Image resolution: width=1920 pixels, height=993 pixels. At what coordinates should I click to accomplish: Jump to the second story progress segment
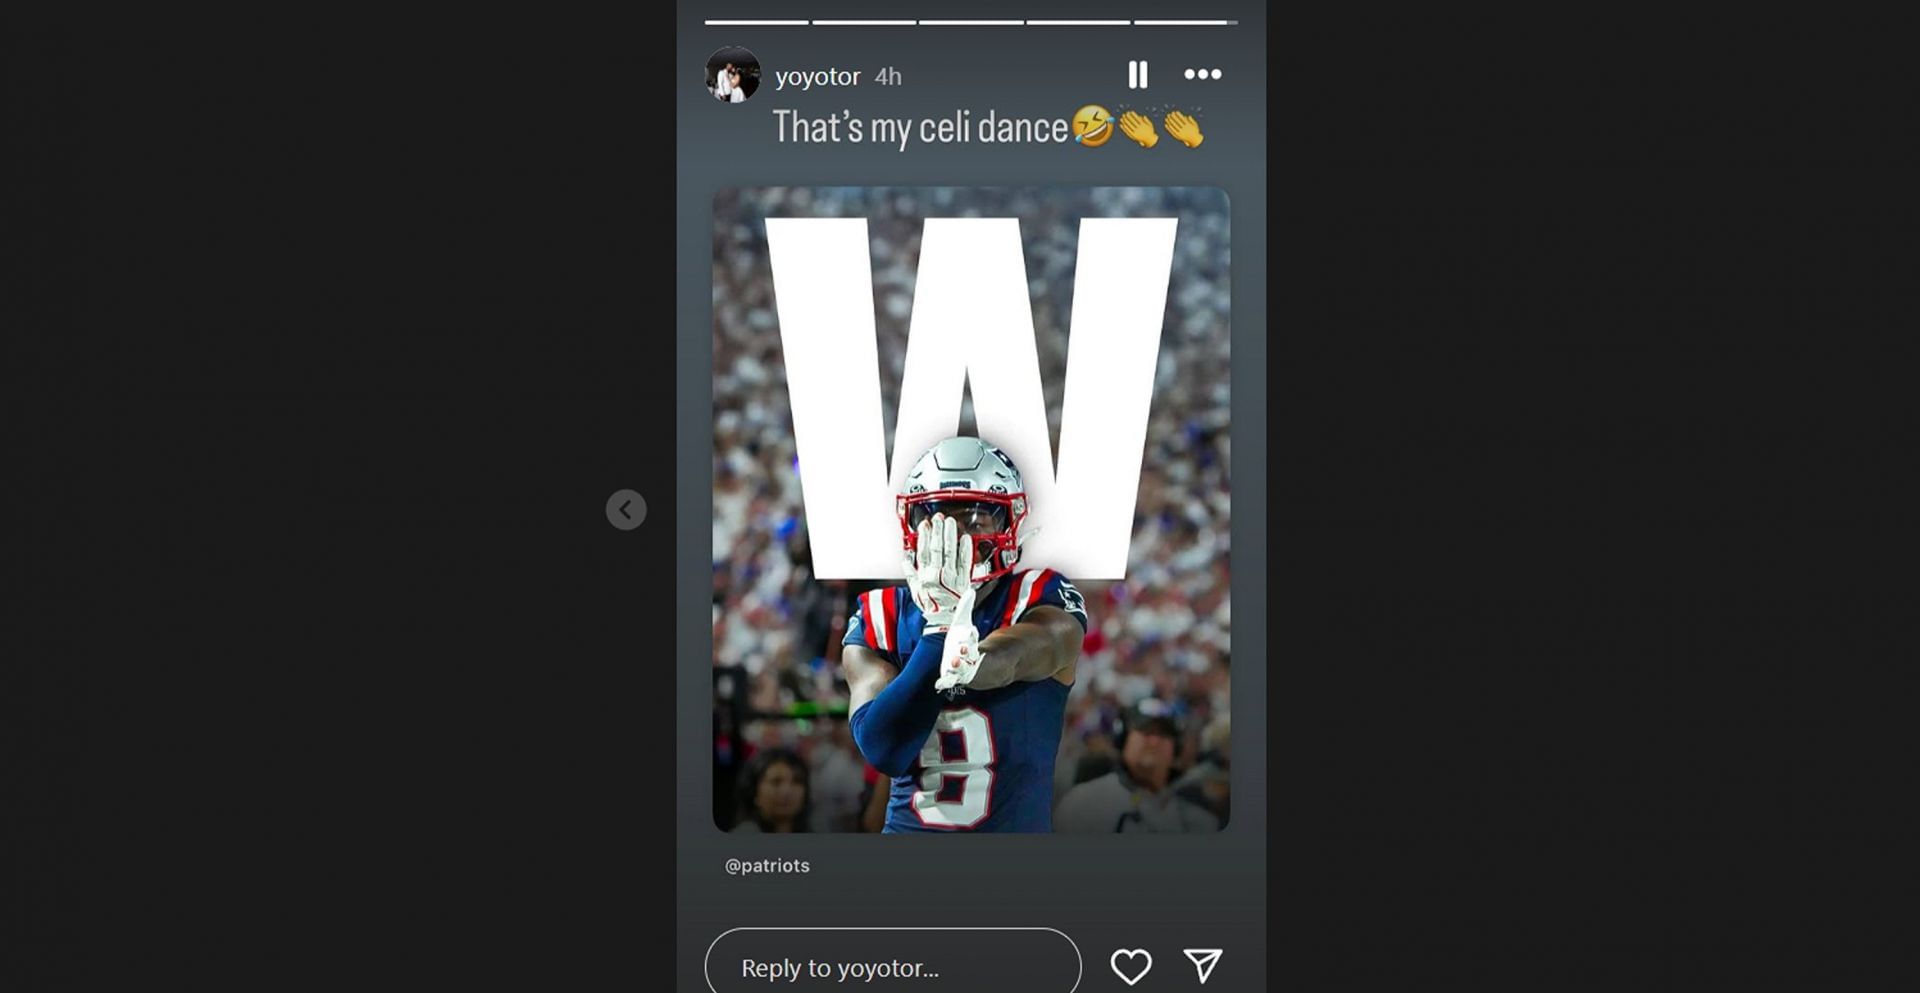864,22
